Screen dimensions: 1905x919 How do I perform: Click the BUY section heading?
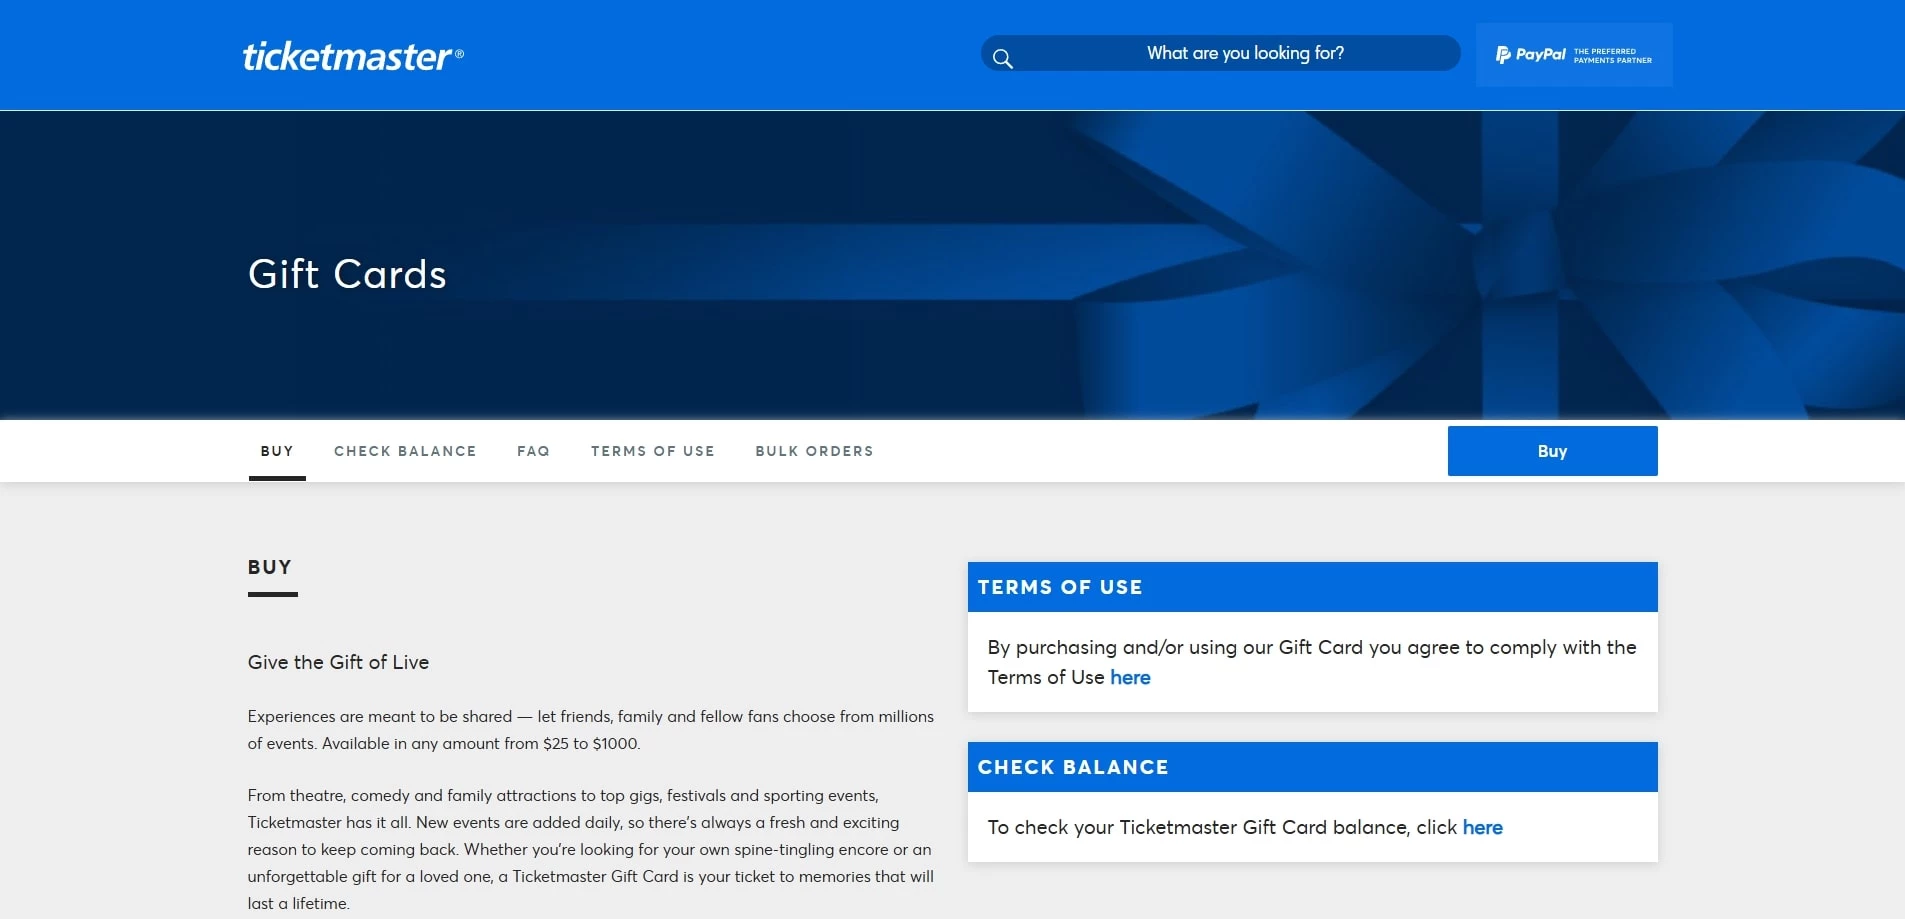(270, 567)
